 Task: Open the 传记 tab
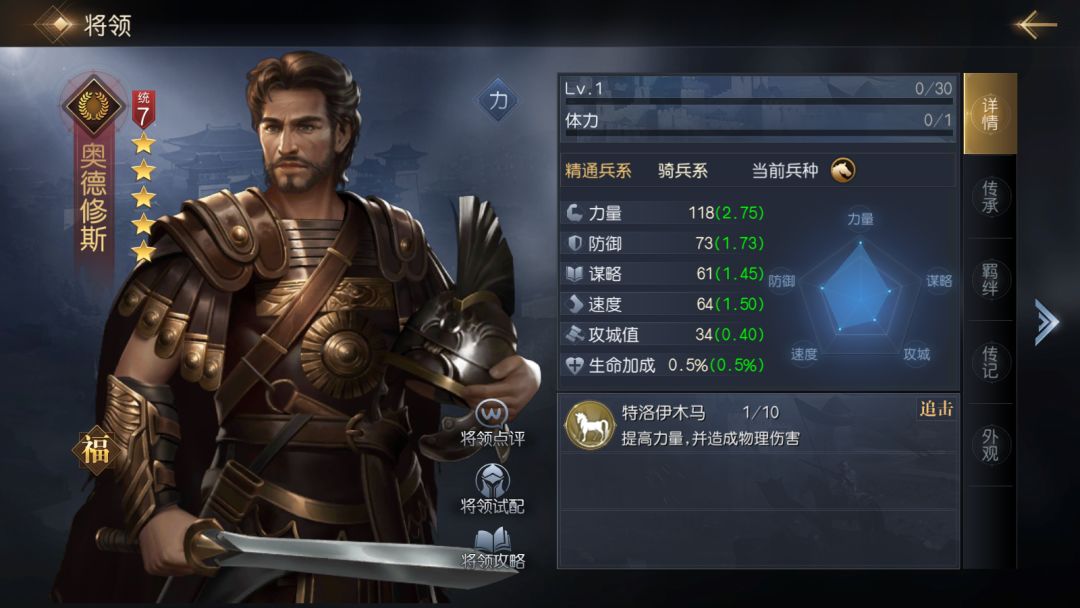(x=990, y=362)
